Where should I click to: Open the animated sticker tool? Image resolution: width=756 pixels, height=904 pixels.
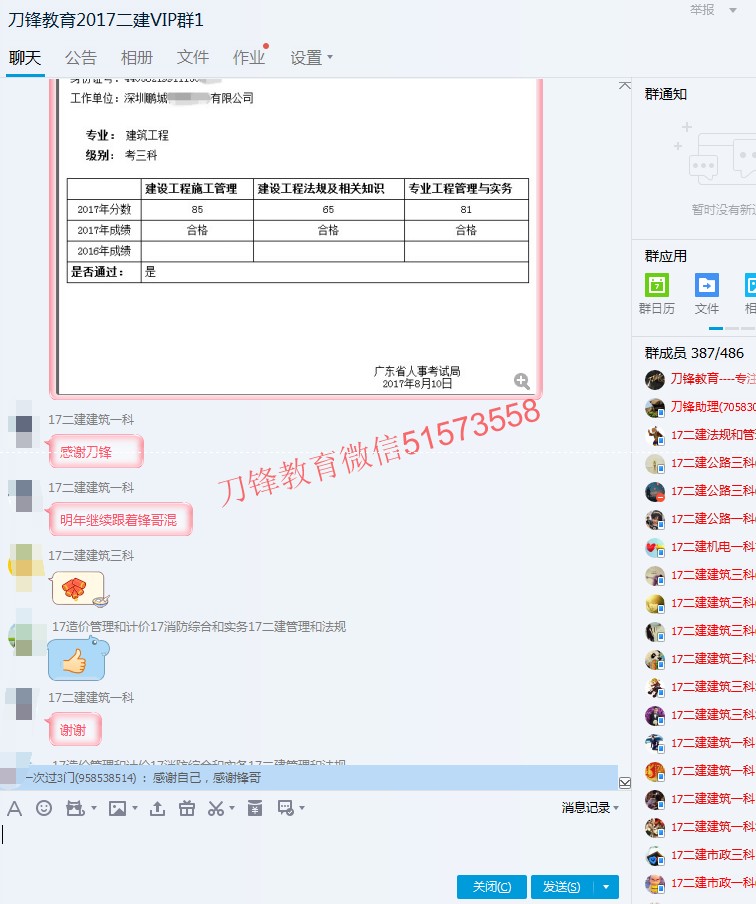[x=75, y=808]
